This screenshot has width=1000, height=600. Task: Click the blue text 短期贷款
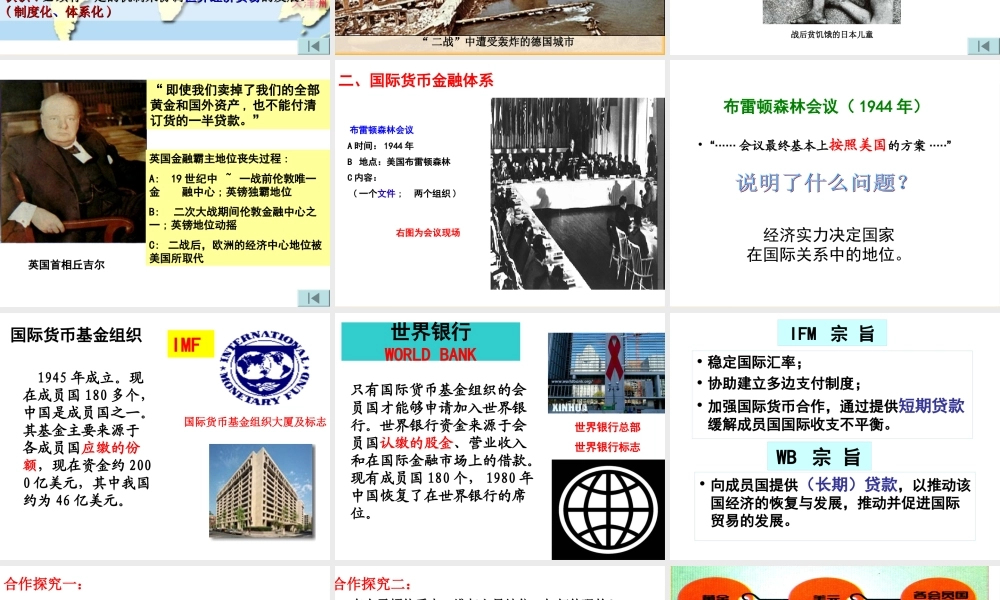pyautogui.click(x=931, y=406)
